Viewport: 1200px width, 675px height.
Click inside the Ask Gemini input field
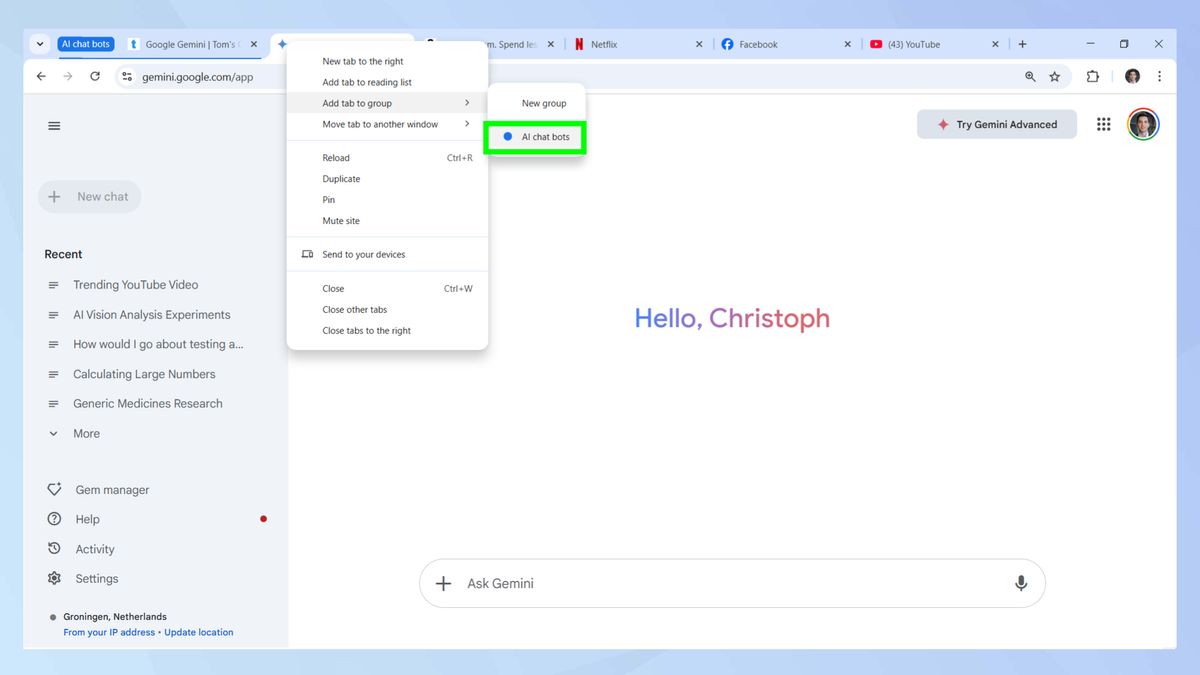coord(700,582)
